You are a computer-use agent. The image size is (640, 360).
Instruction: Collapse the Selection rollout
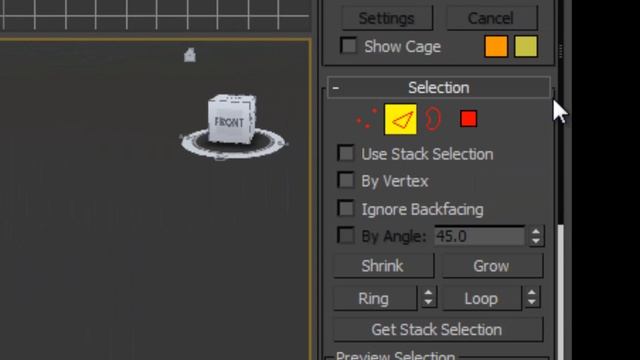439,87
